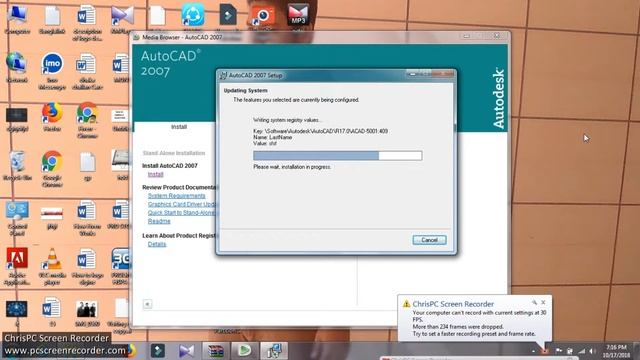Click the system clock showing 7:16 PM
Image resolution: width=640 pixels, height=360 pixels.
pyautogui.click(x=616, y=351)
